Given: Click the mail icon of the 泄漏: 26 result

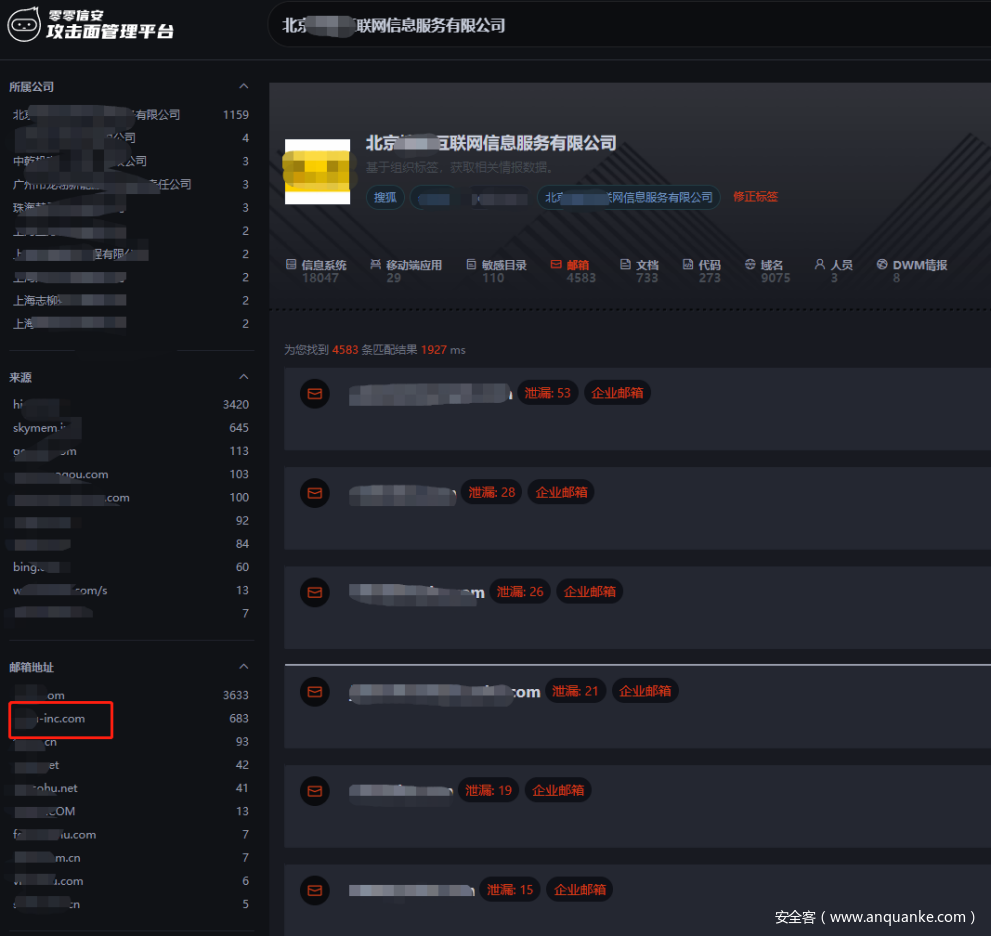Looking at the screenshot, I should pos(315,592).
